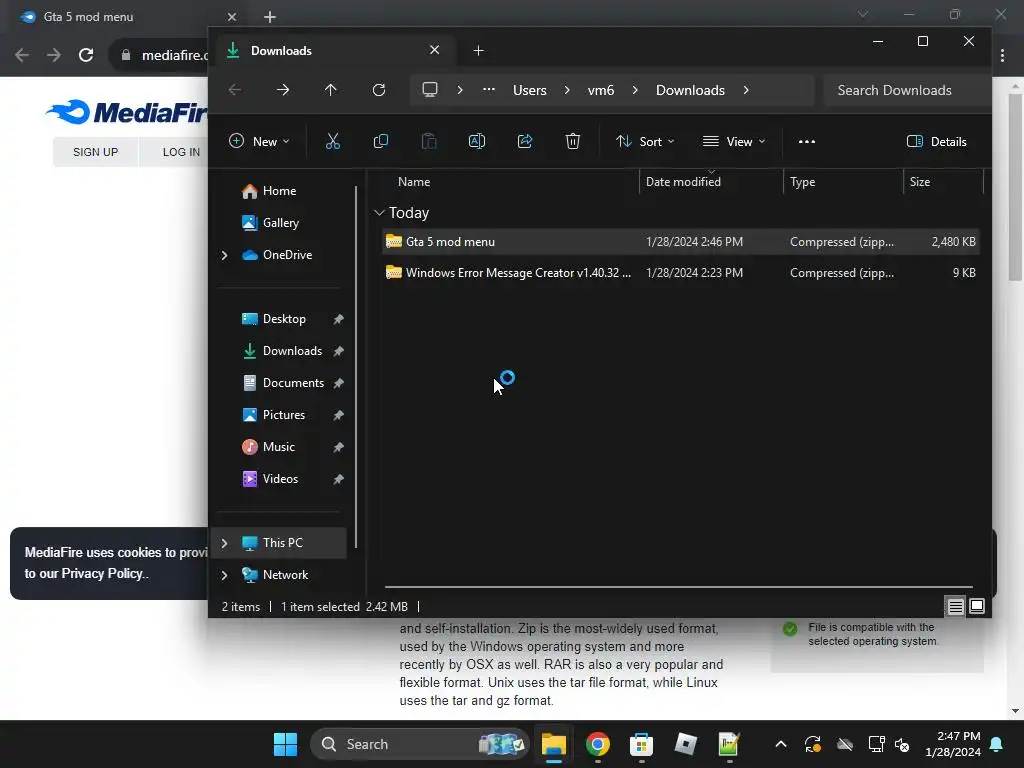Open the See more (three dots) toolbar menu
This screenshot has height=768, width=1024.
point(807,141)
